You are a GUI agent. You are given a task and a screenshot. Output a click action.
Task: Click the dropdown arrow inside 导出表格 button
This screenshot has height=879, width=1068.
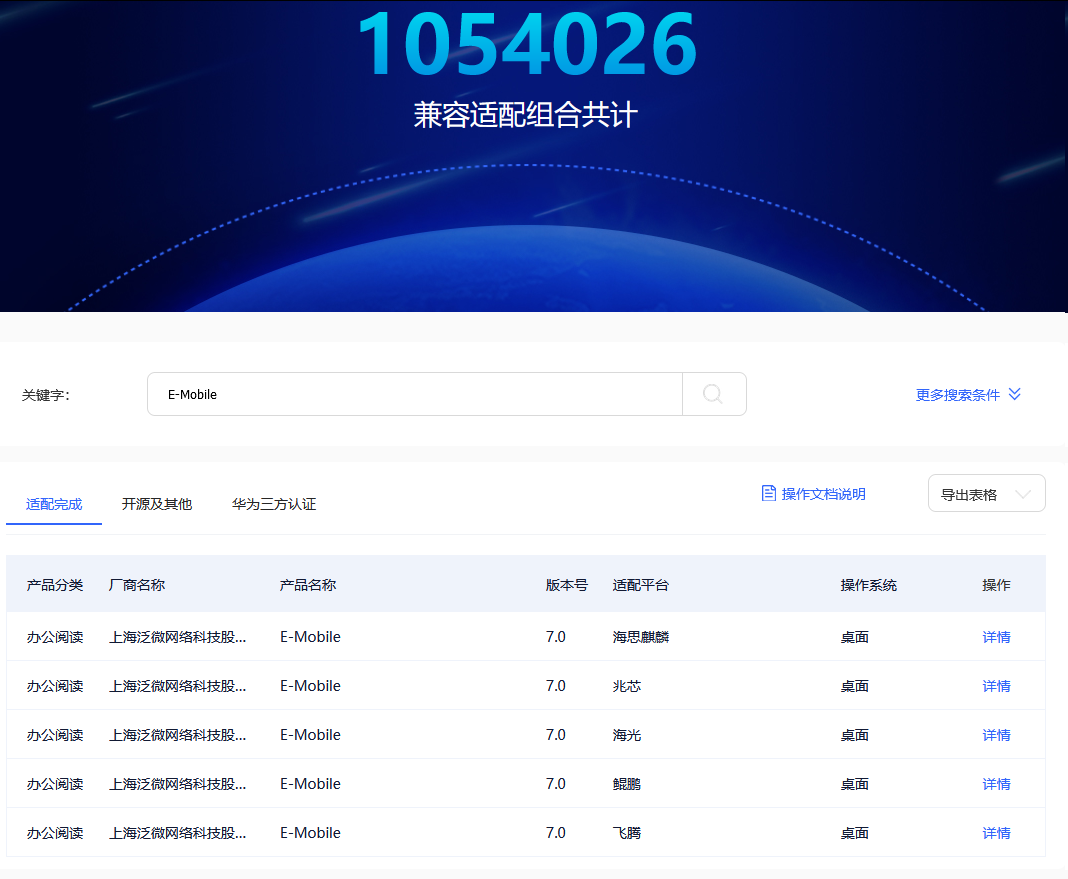pos(1024,492)
